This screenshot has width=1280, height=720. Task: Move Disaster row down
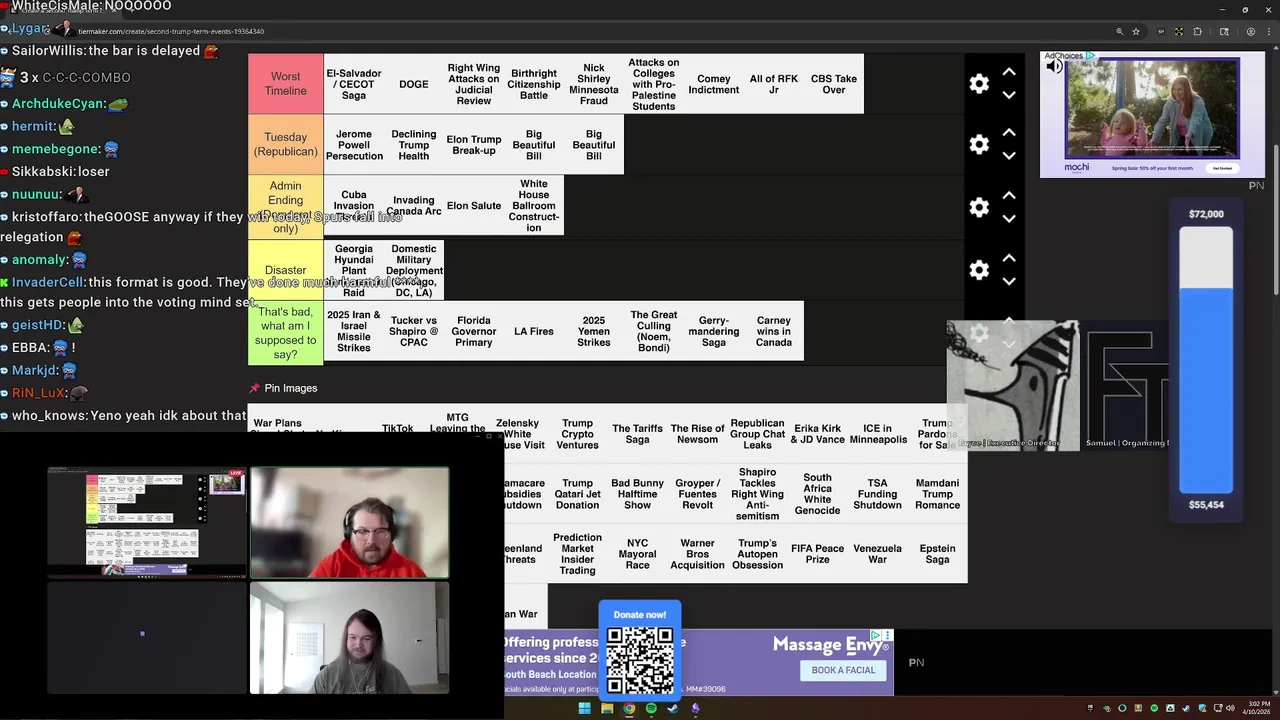click(1009, 281)
